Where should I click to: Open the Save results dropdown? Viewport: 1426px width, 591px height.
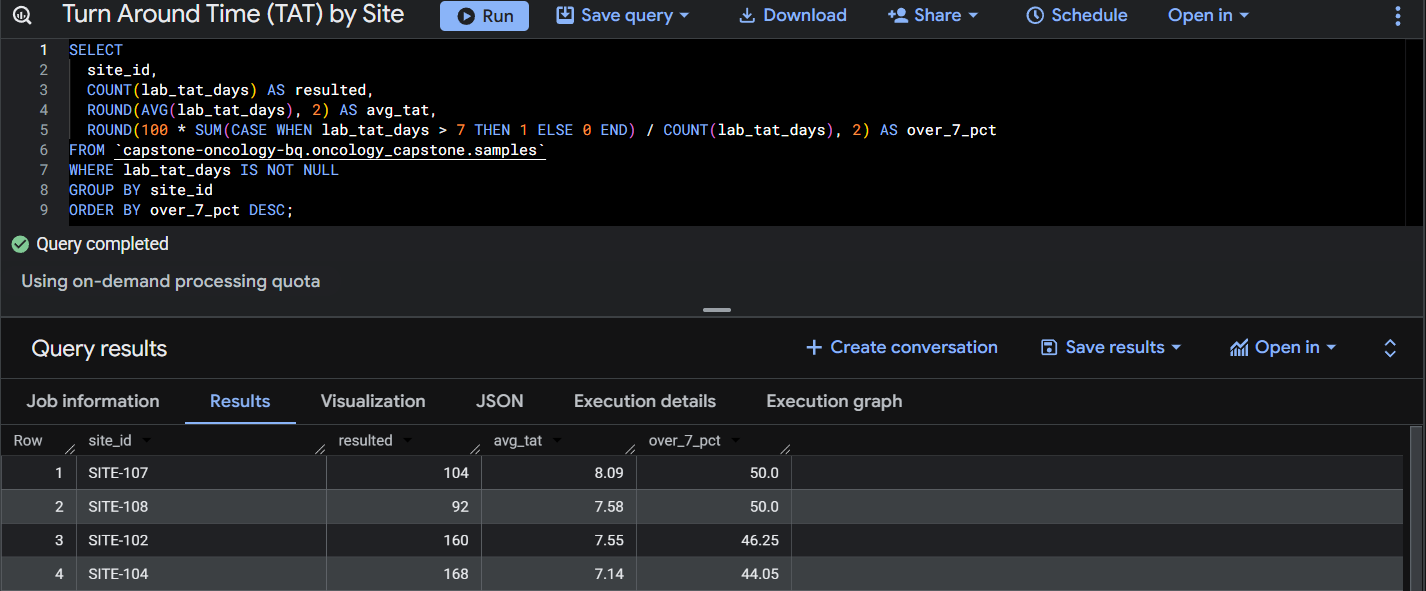point(1111,347)
